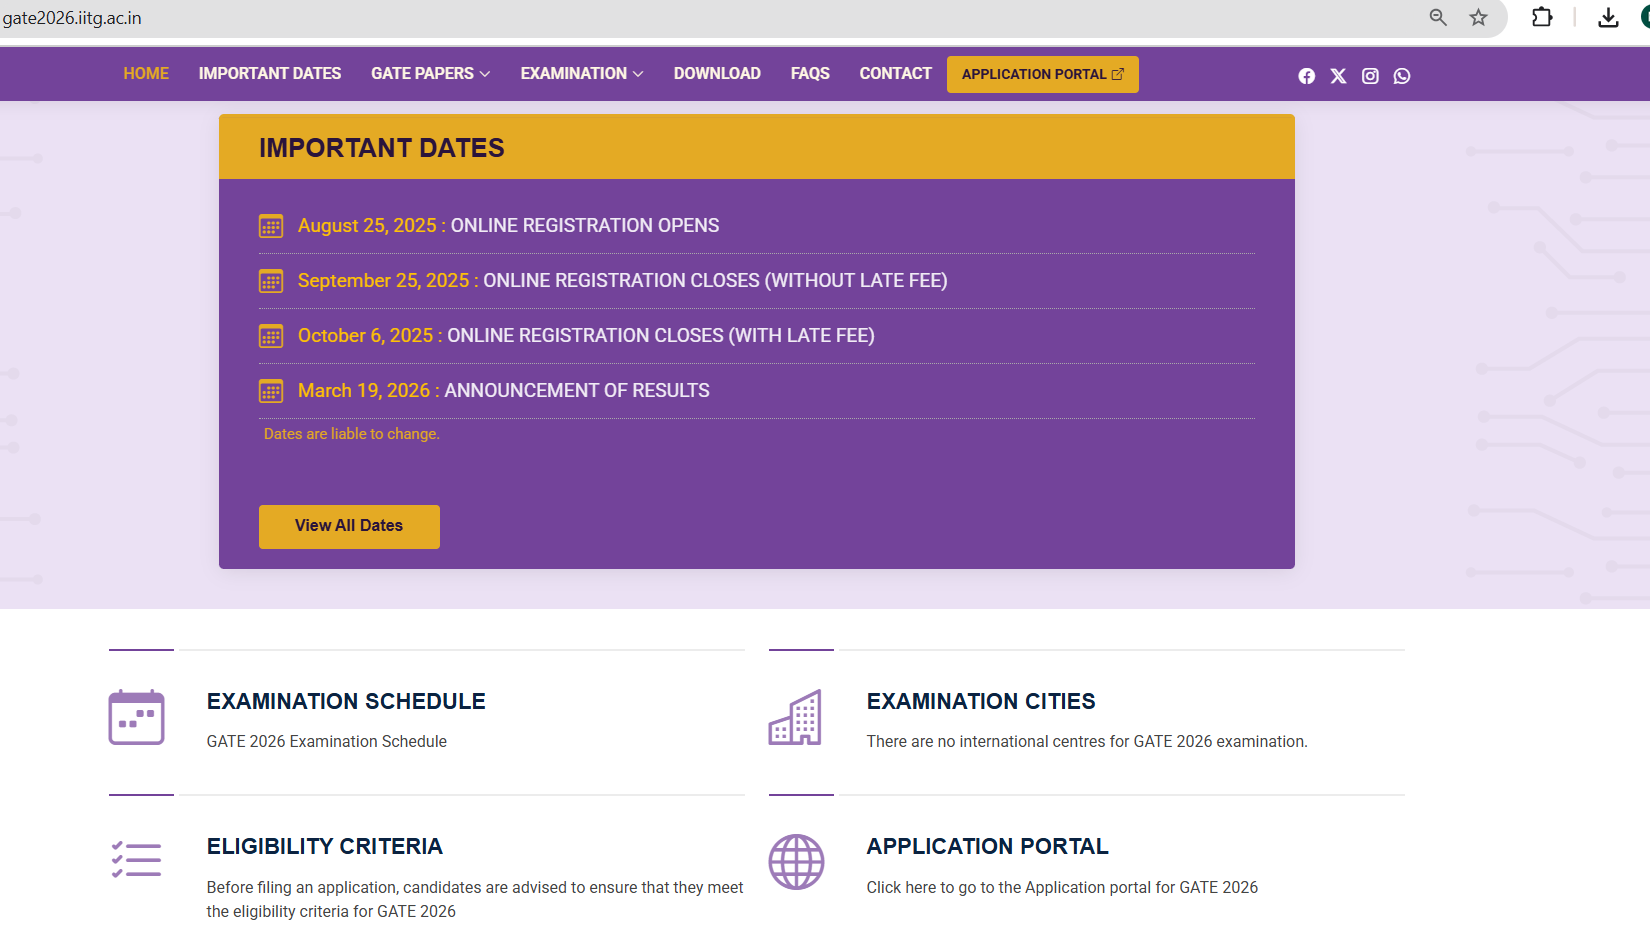Click calendar icon beside October 6, 2025

271,336
